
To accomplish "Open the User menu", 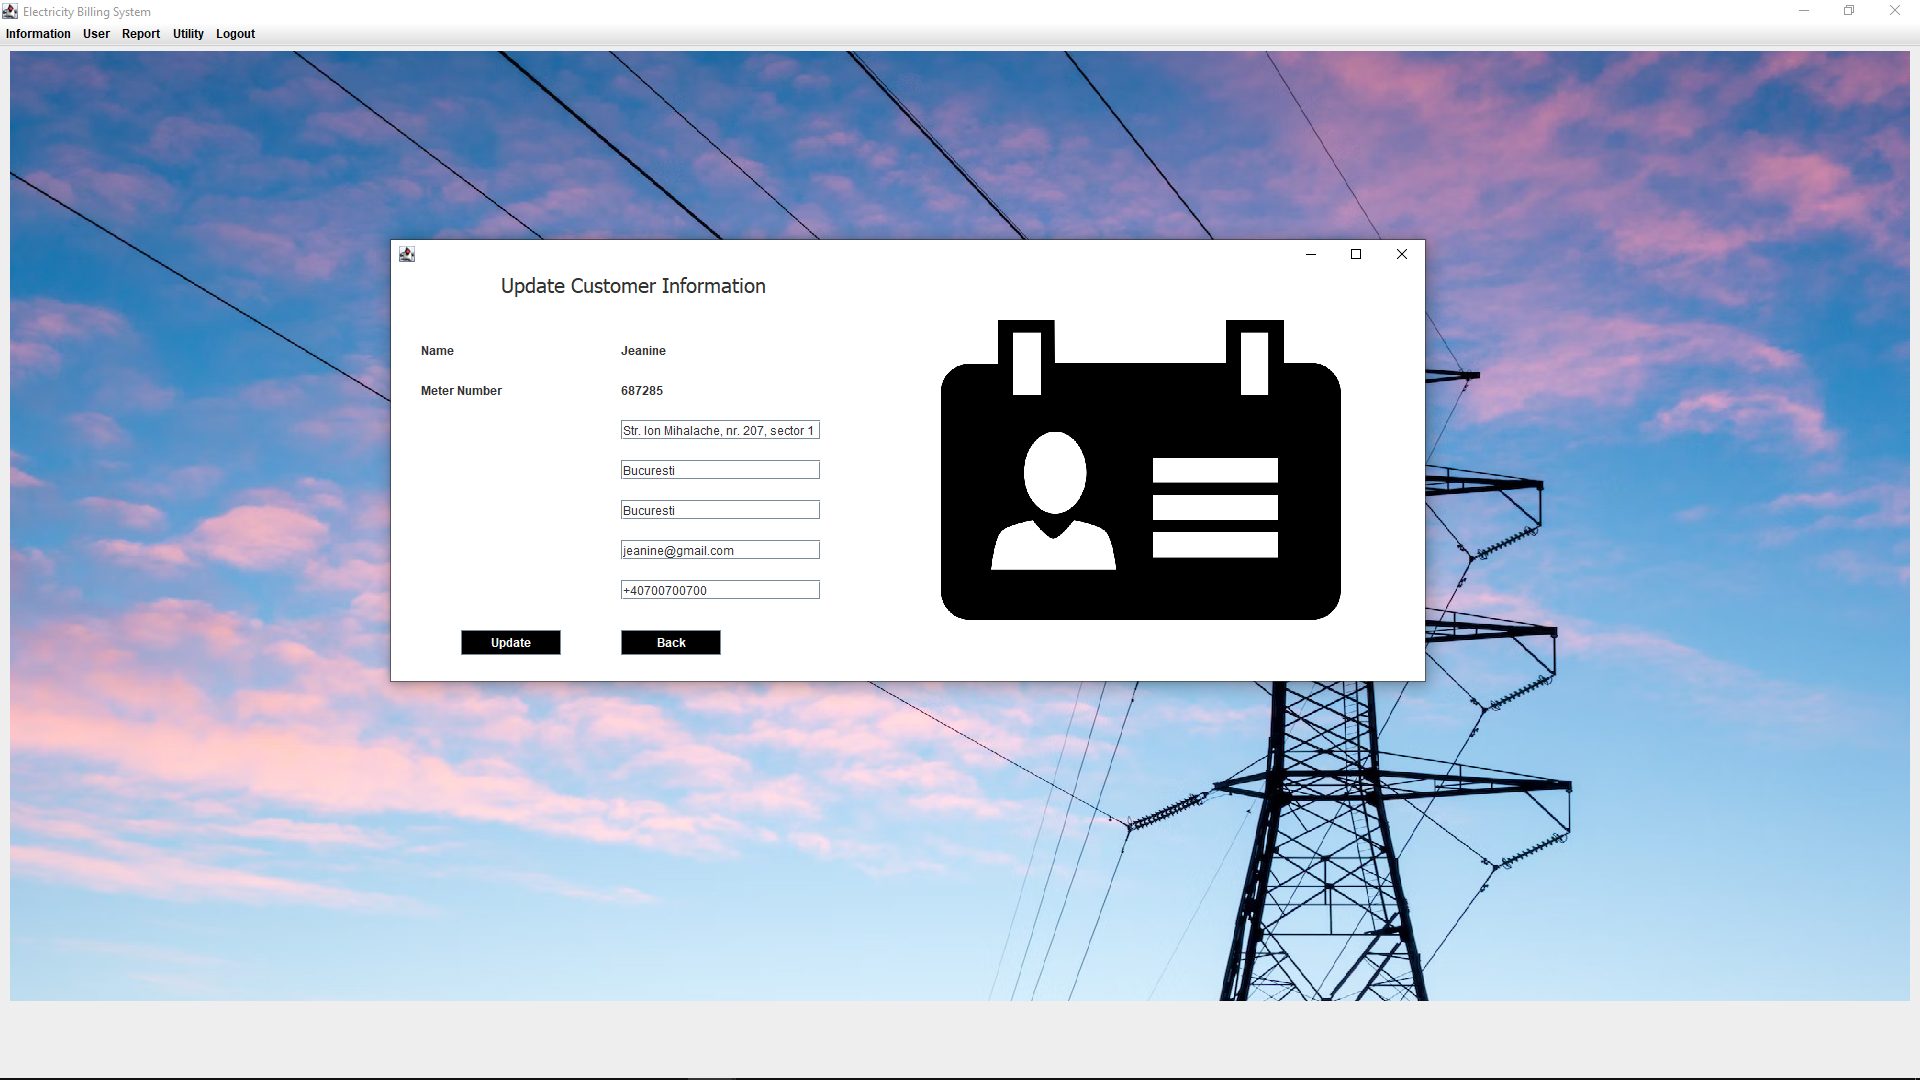I will click(x=96, y=34).
